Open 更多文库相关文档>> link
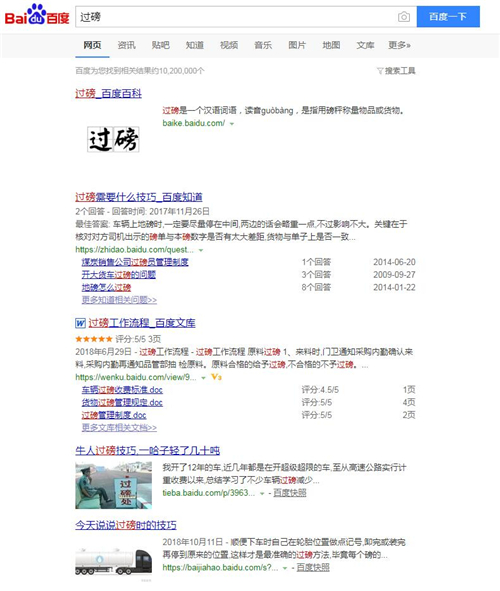This screenshot has height=591, width=500. [119, 428]
